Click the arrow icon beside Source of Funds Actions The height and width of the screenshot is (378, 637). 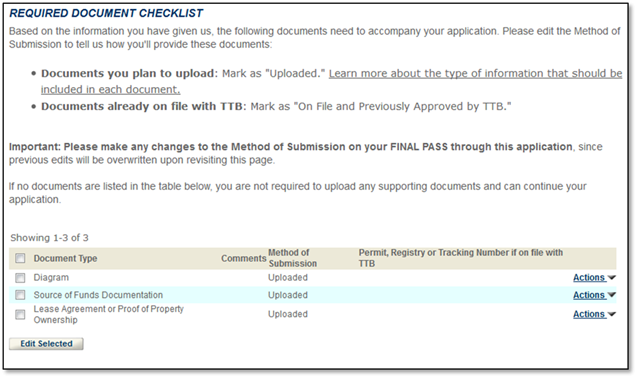612,295
